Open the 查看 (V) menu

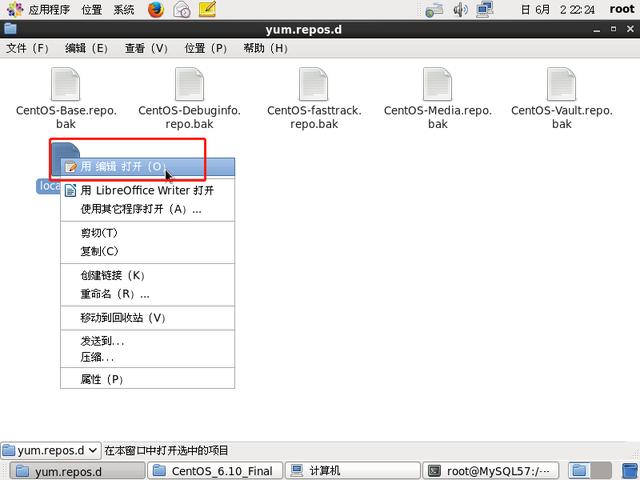click(146, 48)
